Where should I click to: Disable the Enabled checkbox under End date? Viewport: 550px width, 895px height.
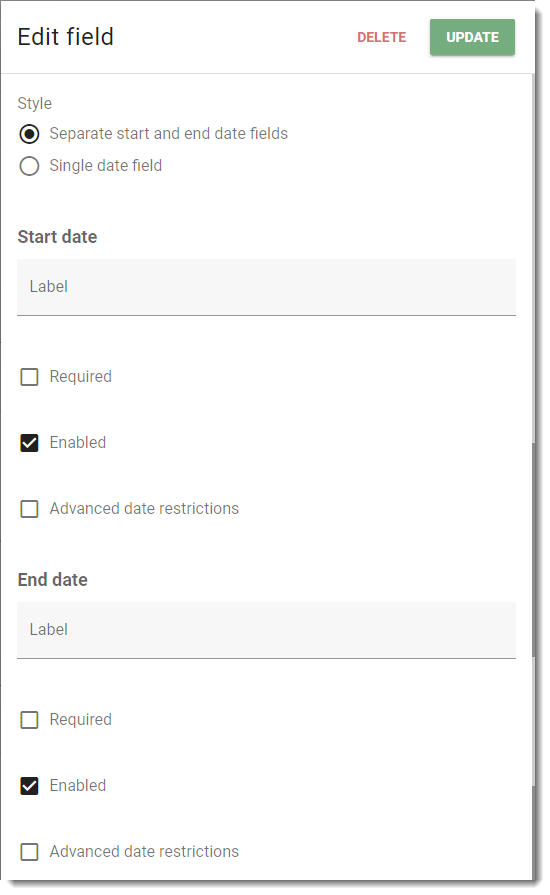29,786
